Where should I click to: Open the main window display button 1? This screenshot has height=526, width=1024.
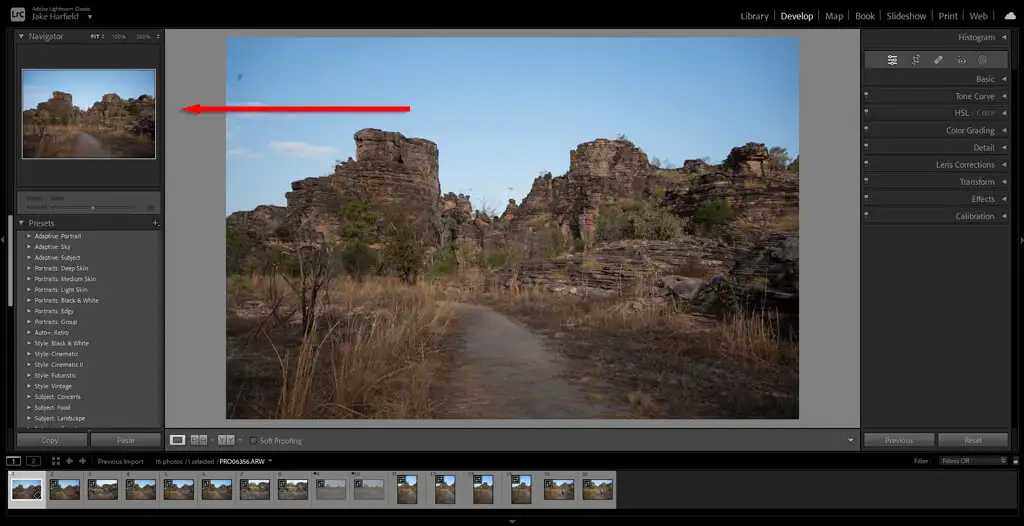13,461
